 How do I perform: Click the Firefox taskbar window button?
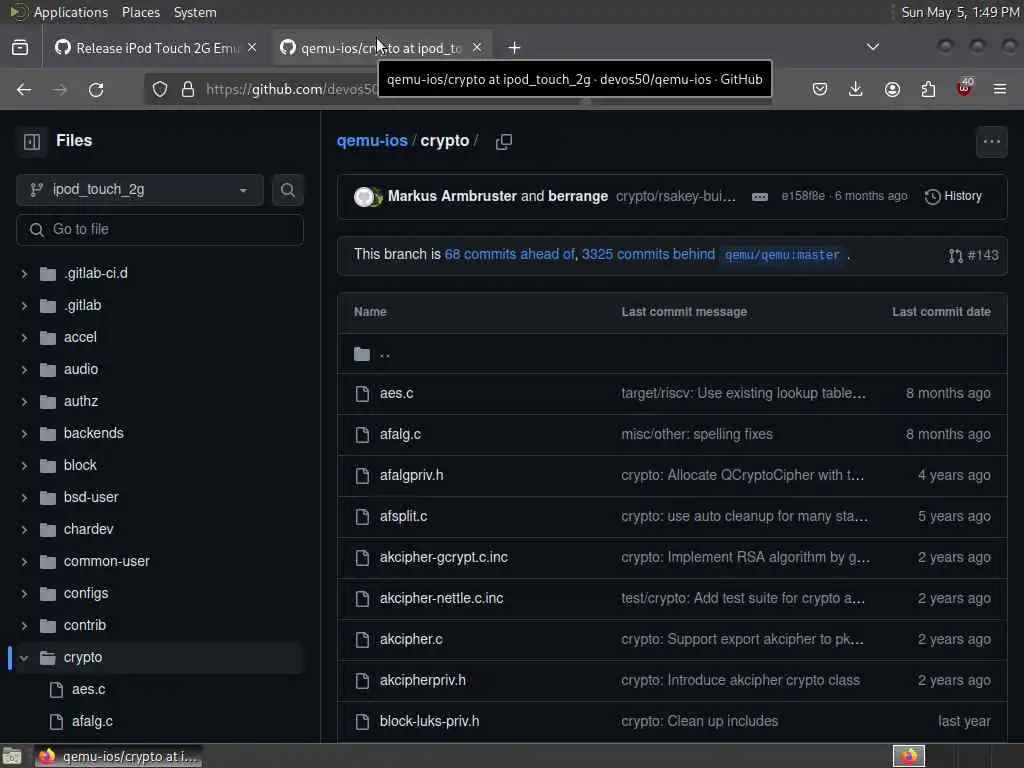tap(118, 756)
